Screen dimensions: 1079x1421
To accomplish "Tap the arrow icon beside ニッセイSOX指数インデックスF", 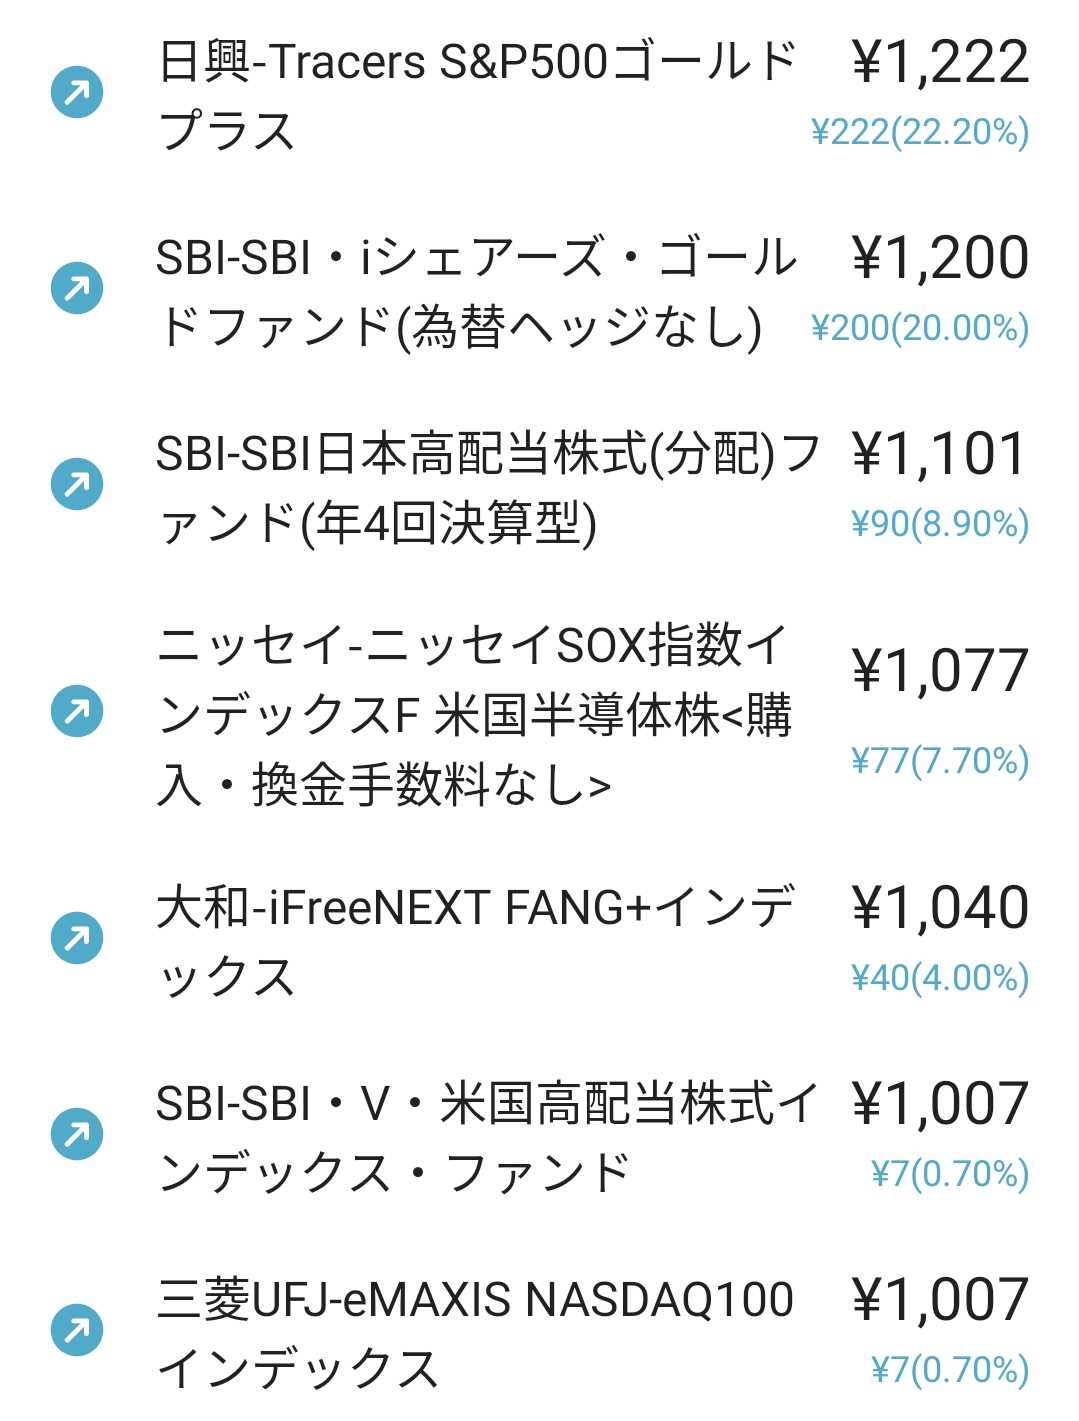I will tap(77, 712).
